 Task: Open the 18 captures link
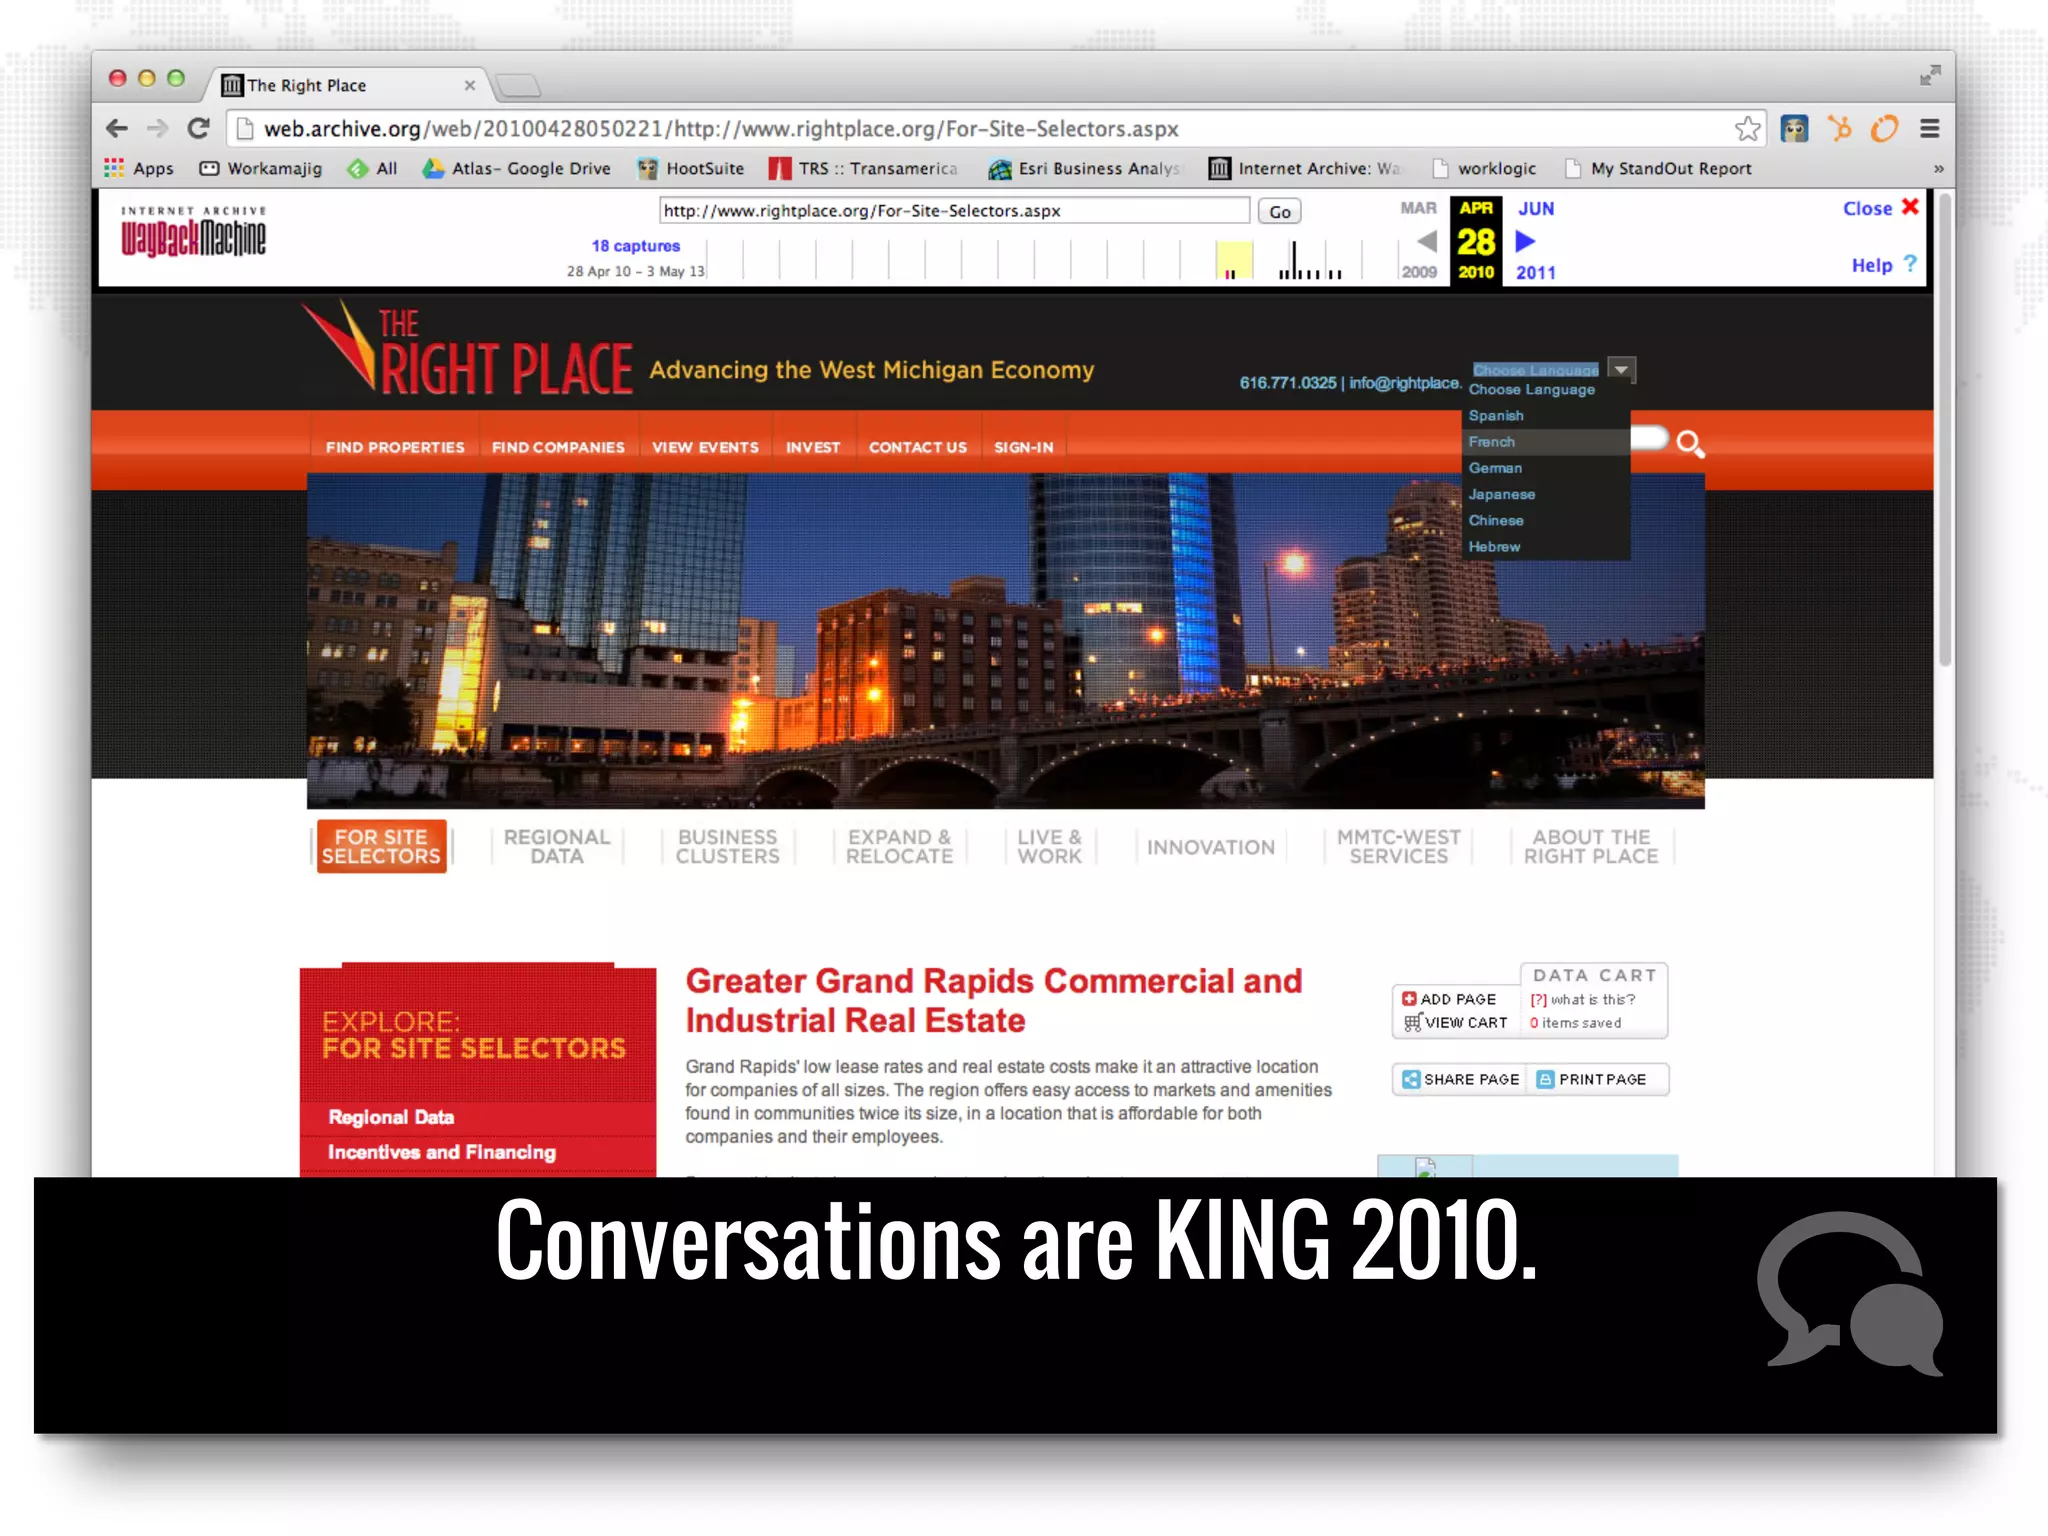click(x=635, y=246)
